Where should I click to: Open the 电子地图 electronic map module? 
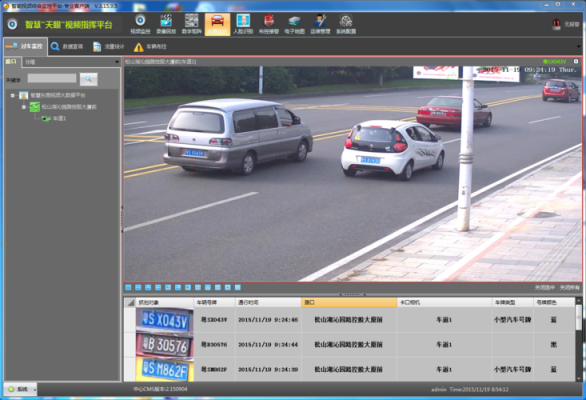coord(294,24)
